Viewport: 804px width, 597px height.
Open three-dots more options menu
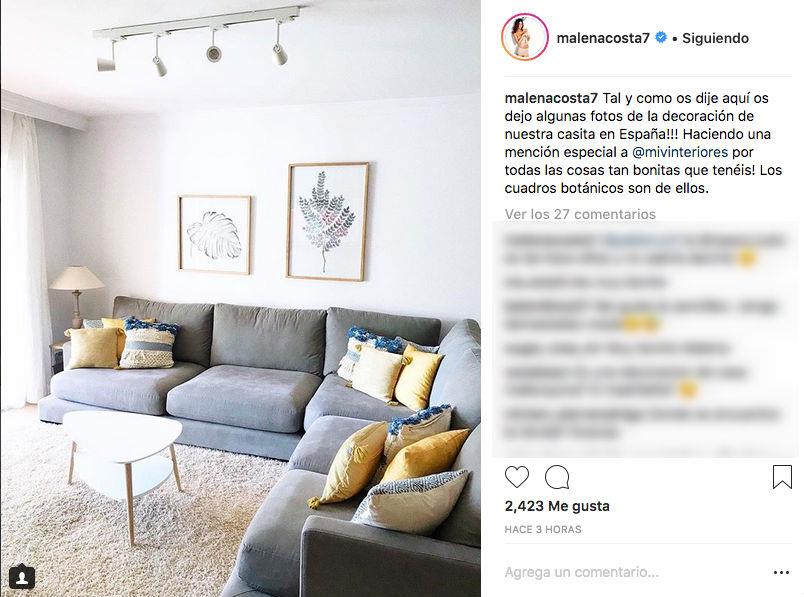click(x=781, y=572)
